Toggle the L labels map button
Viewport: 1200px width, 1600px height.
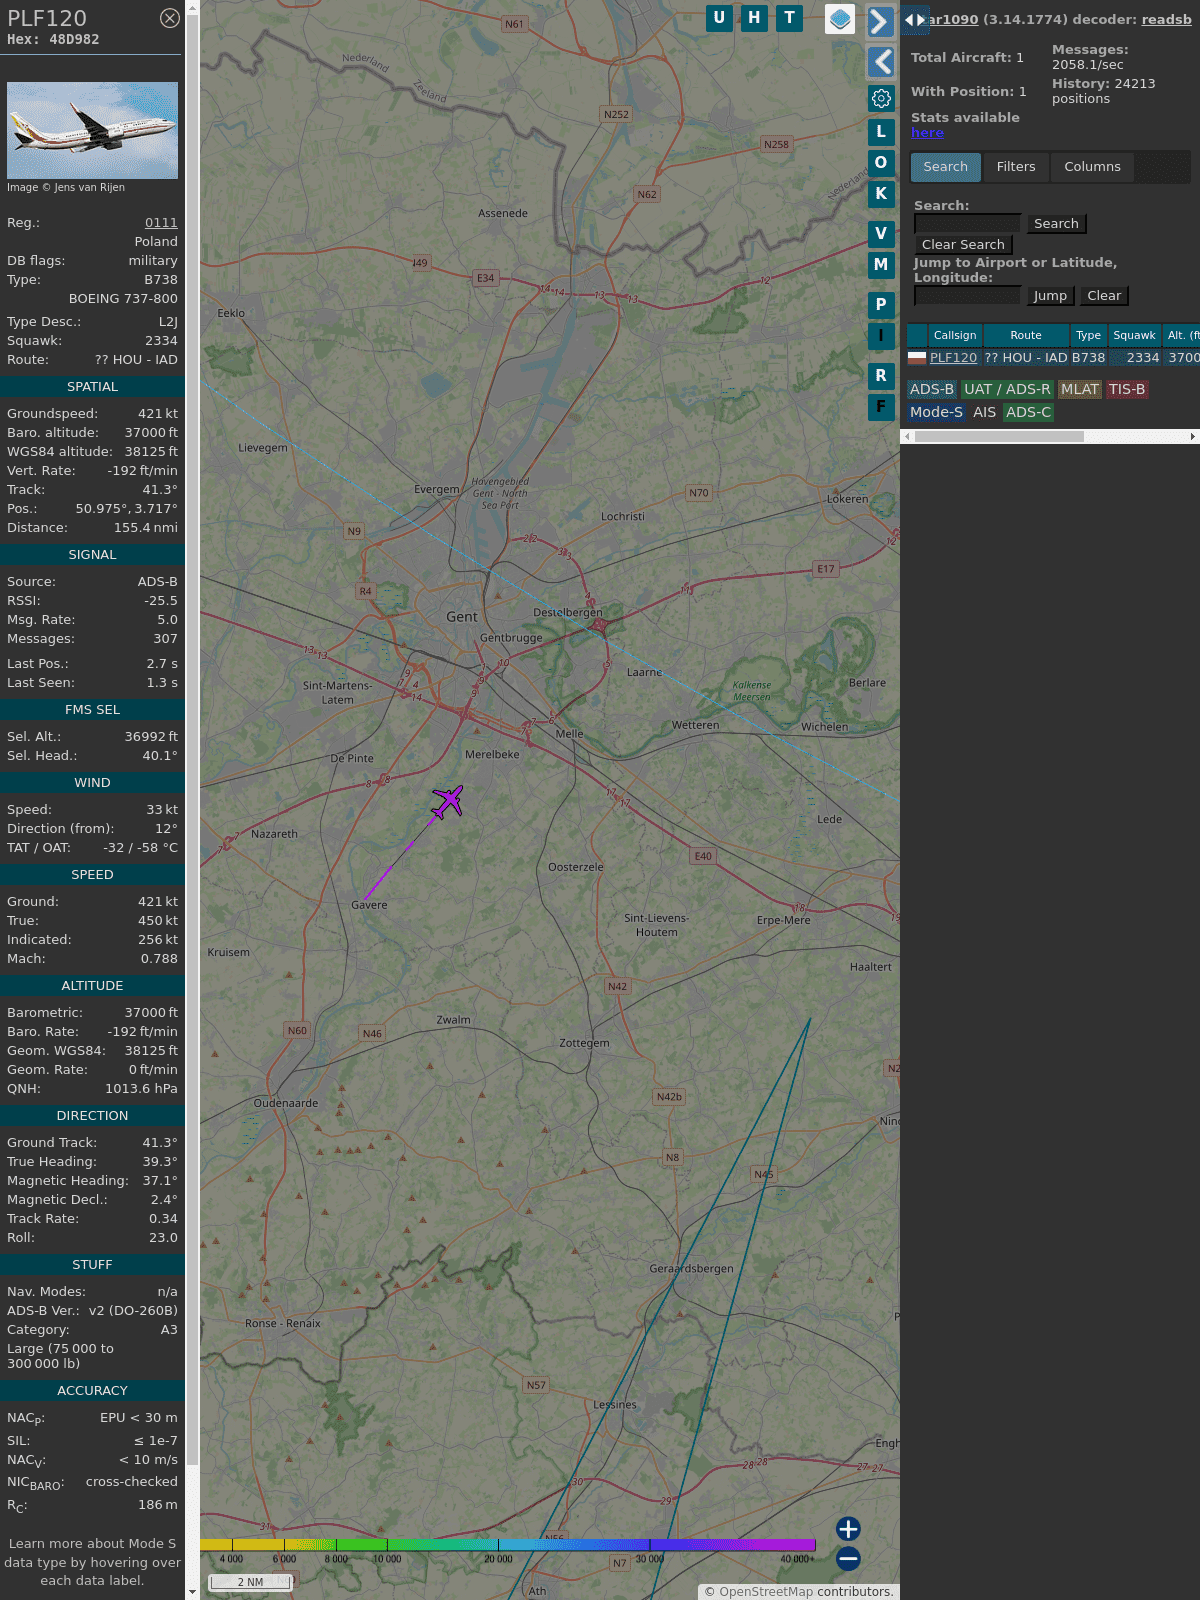coord(881,131)
